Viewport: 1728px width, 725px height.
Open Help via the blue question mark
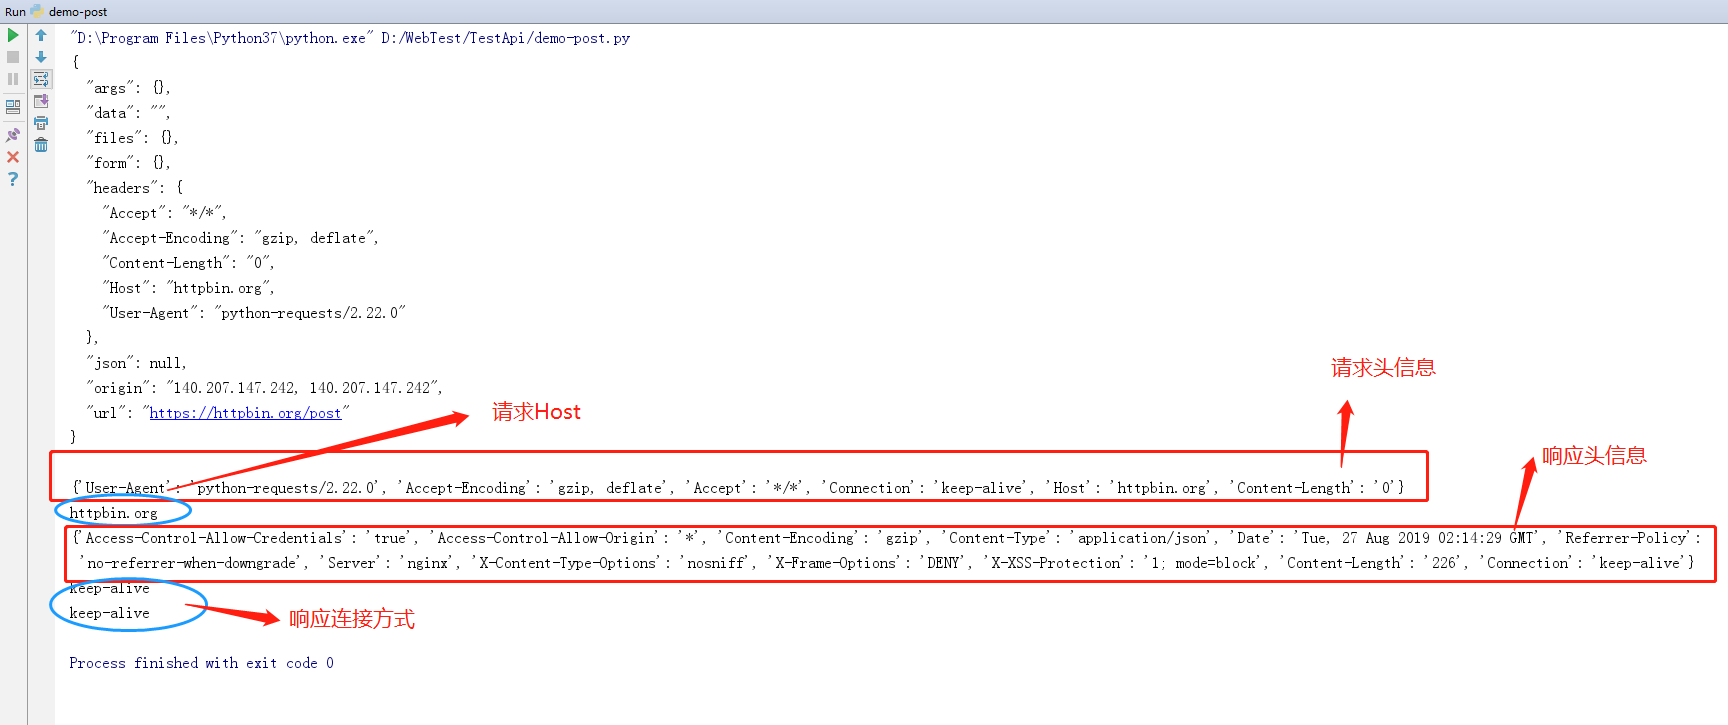pos(13,179)
